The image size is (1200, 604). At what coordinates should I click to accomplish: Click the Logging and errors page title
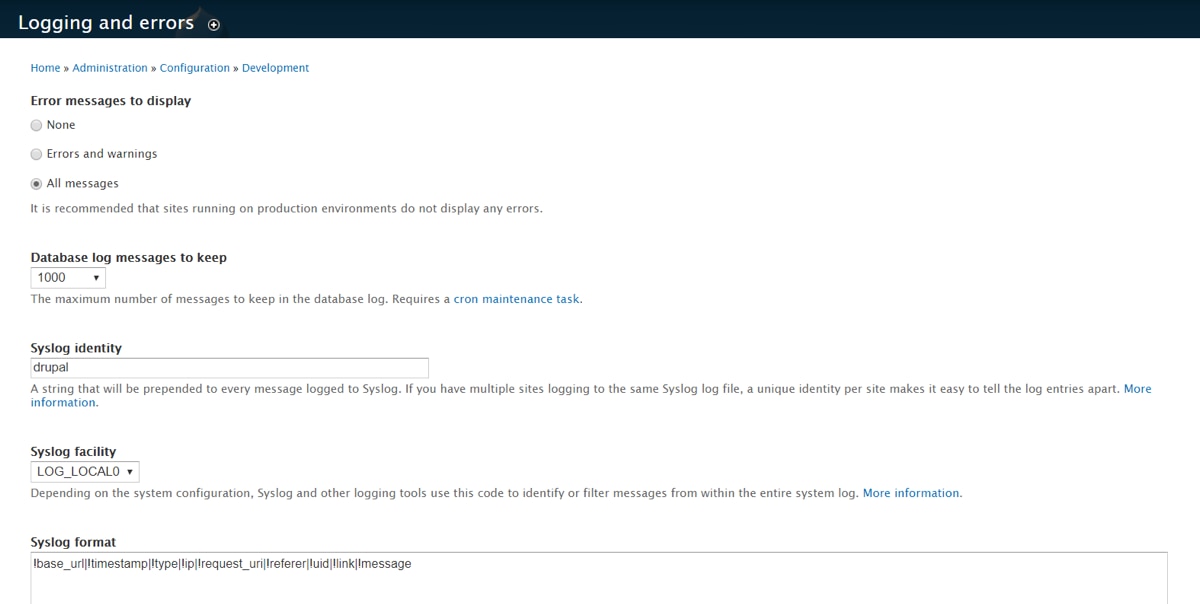(x=106, y=23)
